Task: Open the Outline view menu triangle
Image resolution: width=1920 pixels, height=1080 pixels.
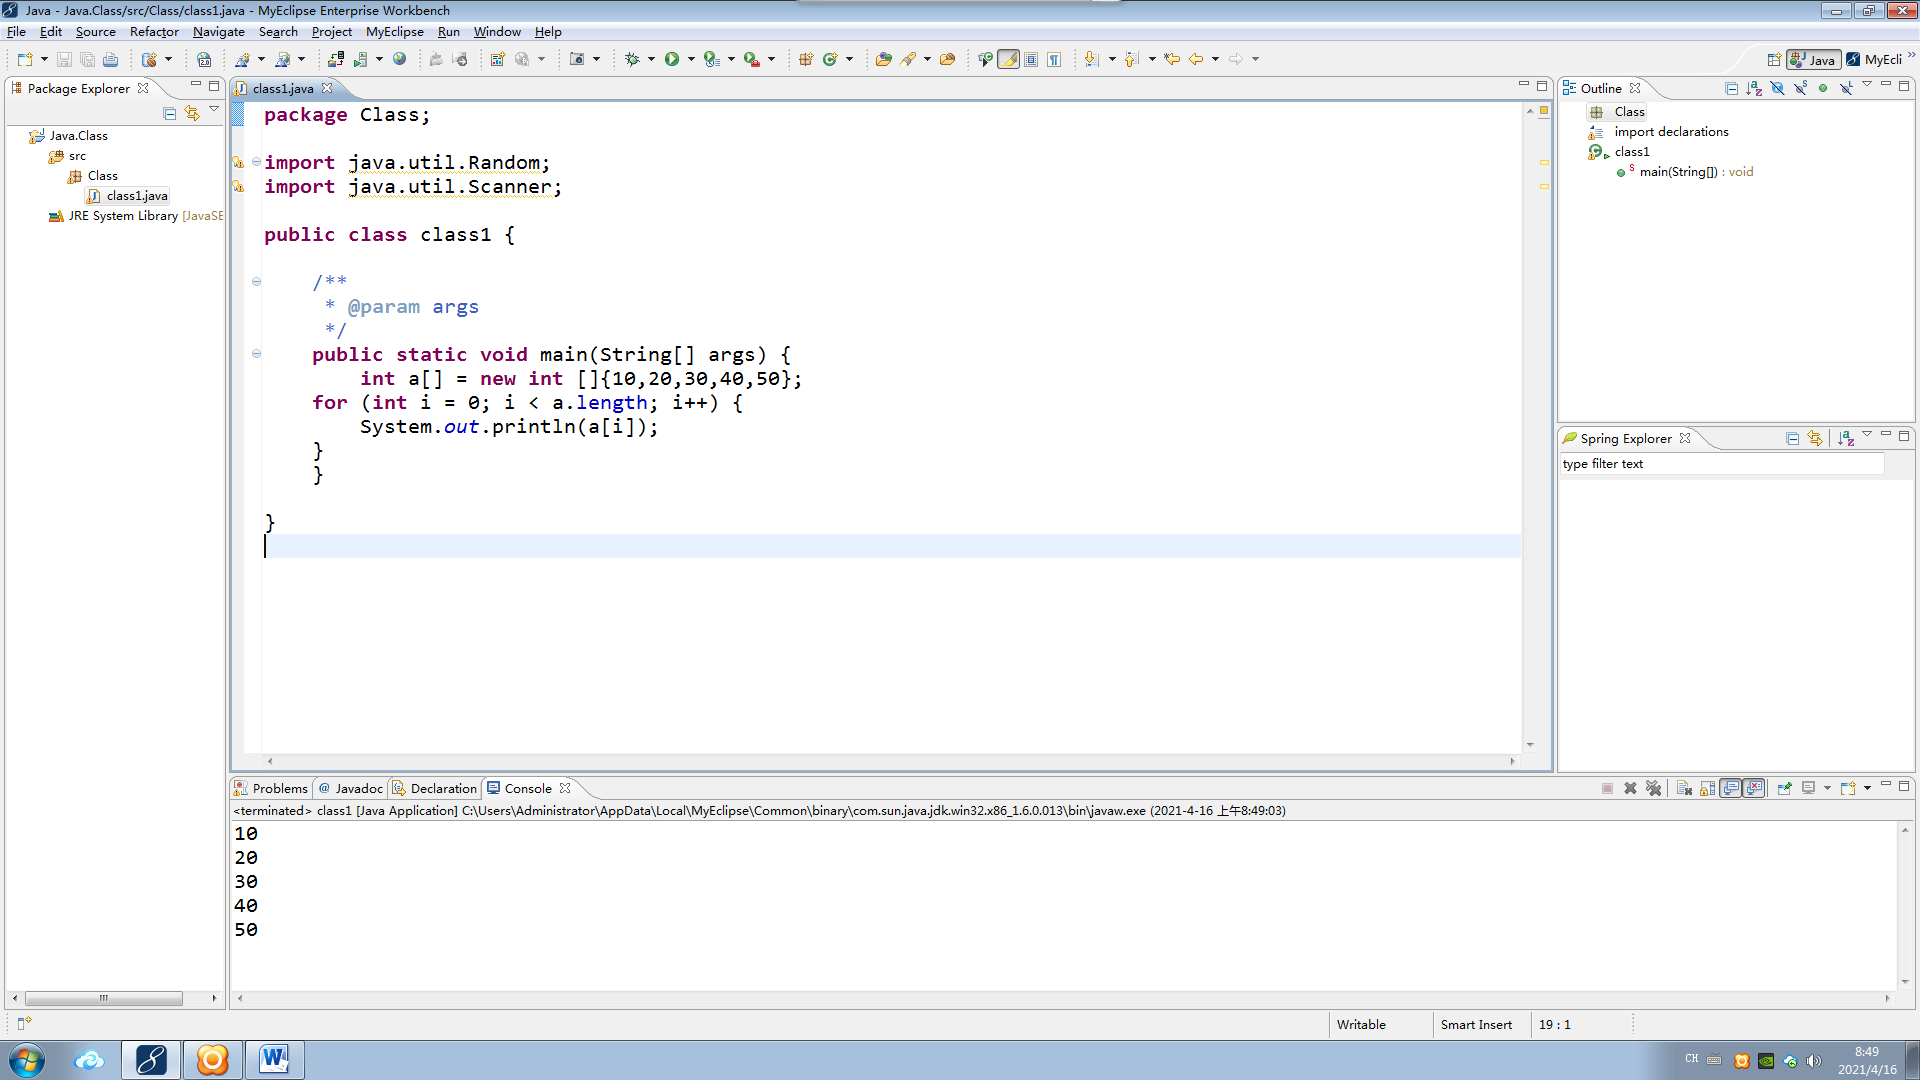Action: 1866,86
